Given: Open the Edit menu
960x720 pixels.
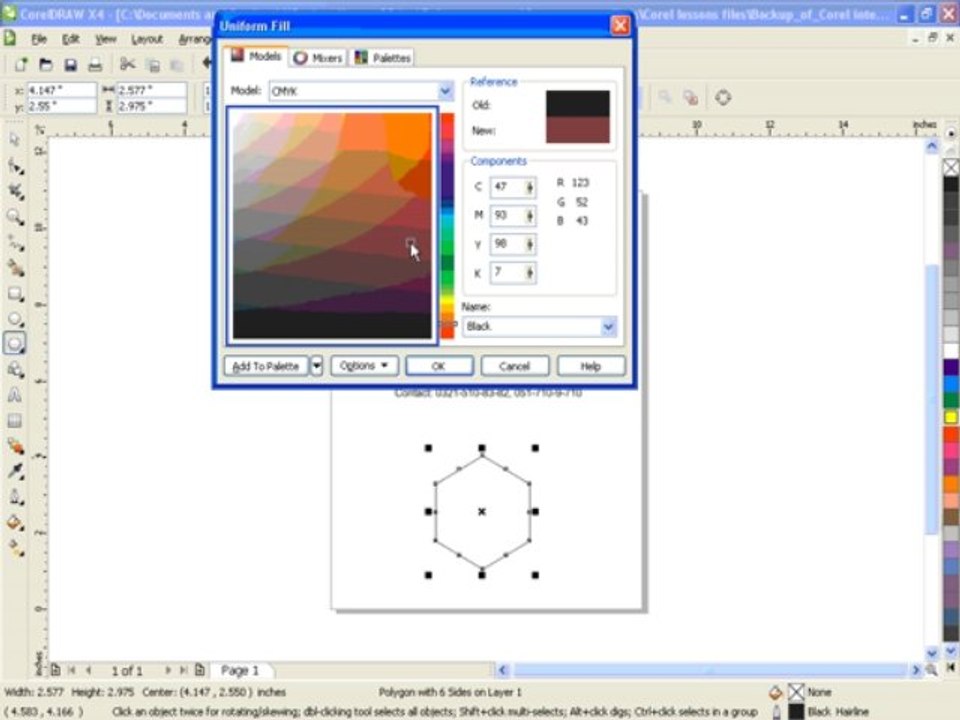Looking at the screenshot, I should tap(70, 39).
